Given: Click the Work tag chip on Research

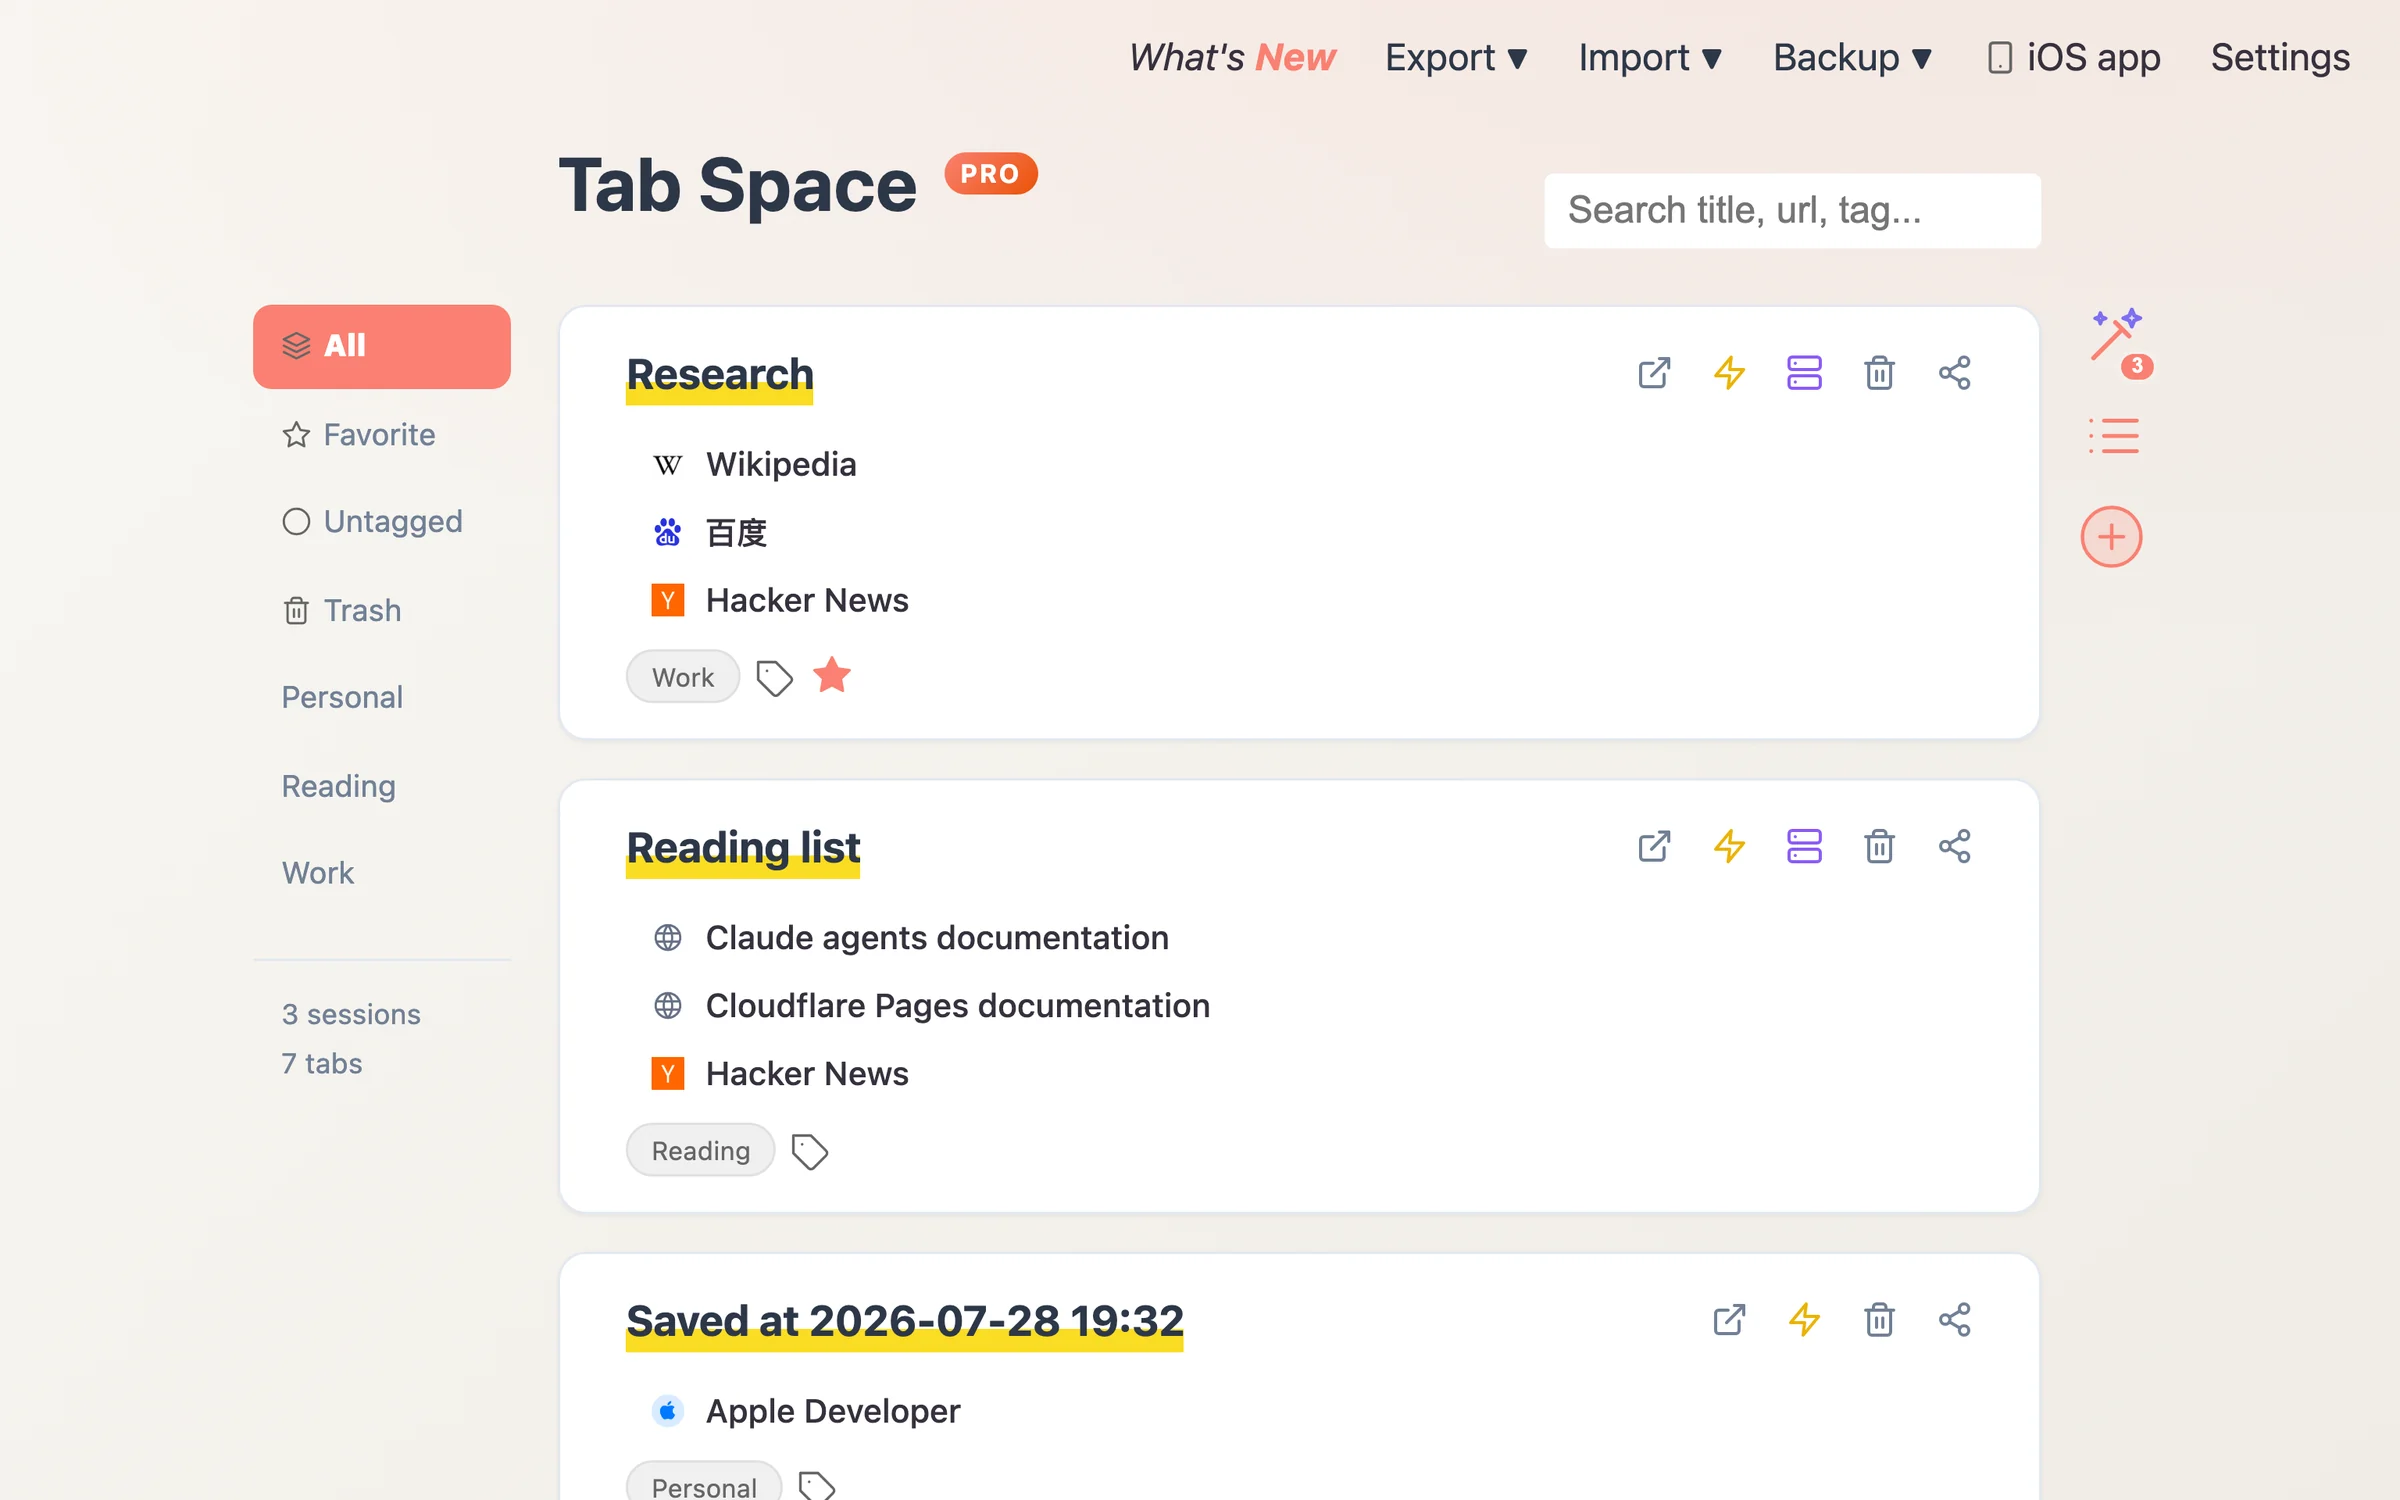Looking at the screenshot, I should [x=683, y=677].
